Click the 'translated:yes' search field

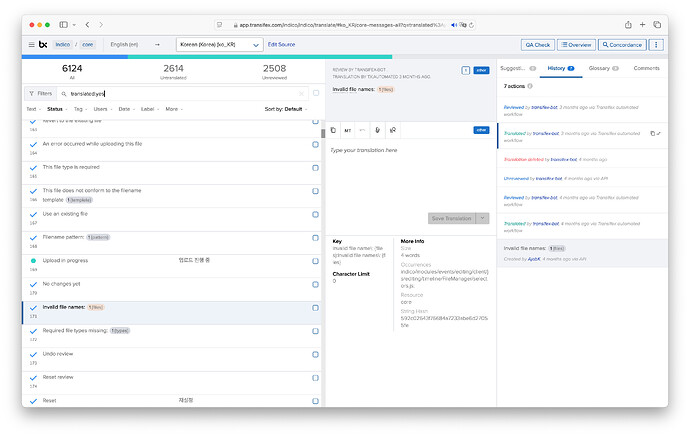pyautogui.click(x=183, y=94)
